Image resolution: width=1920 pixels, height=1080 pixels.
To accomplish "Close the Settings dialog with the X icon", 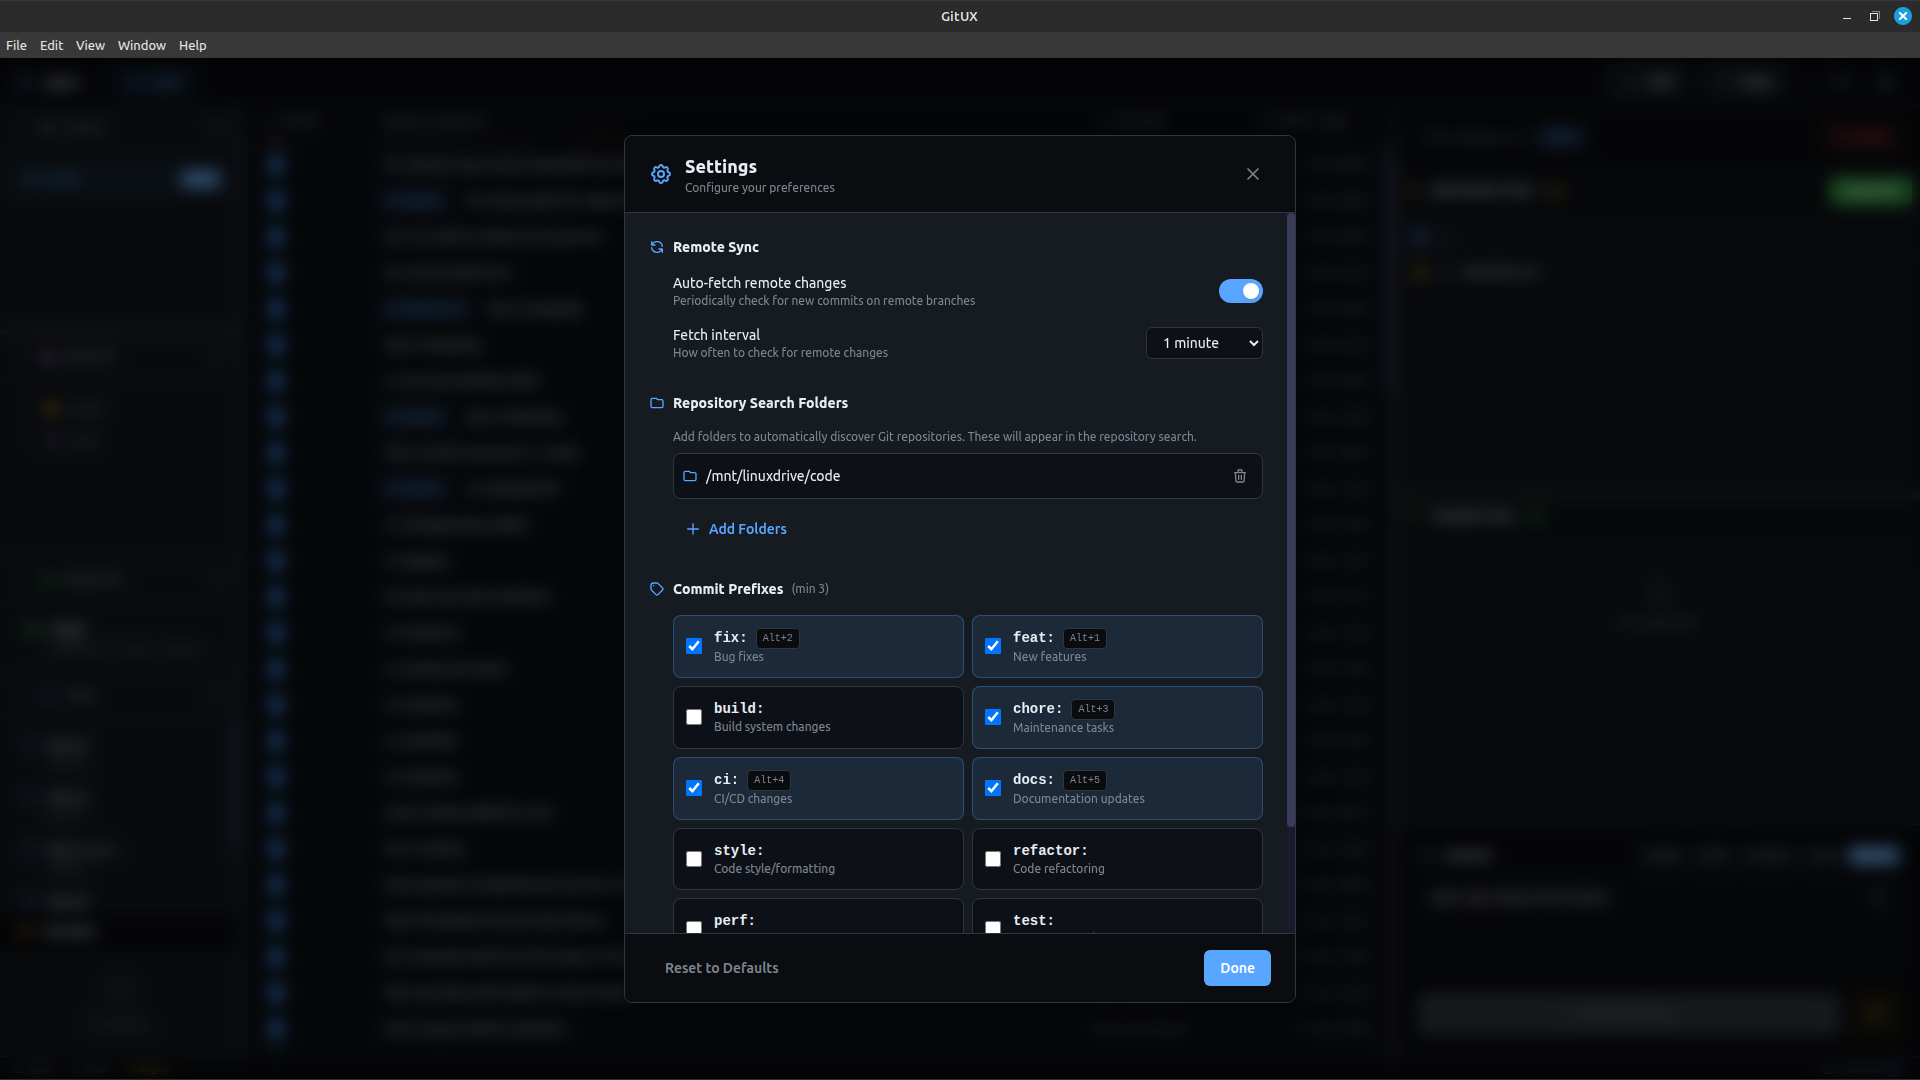I will [1252, 174].
